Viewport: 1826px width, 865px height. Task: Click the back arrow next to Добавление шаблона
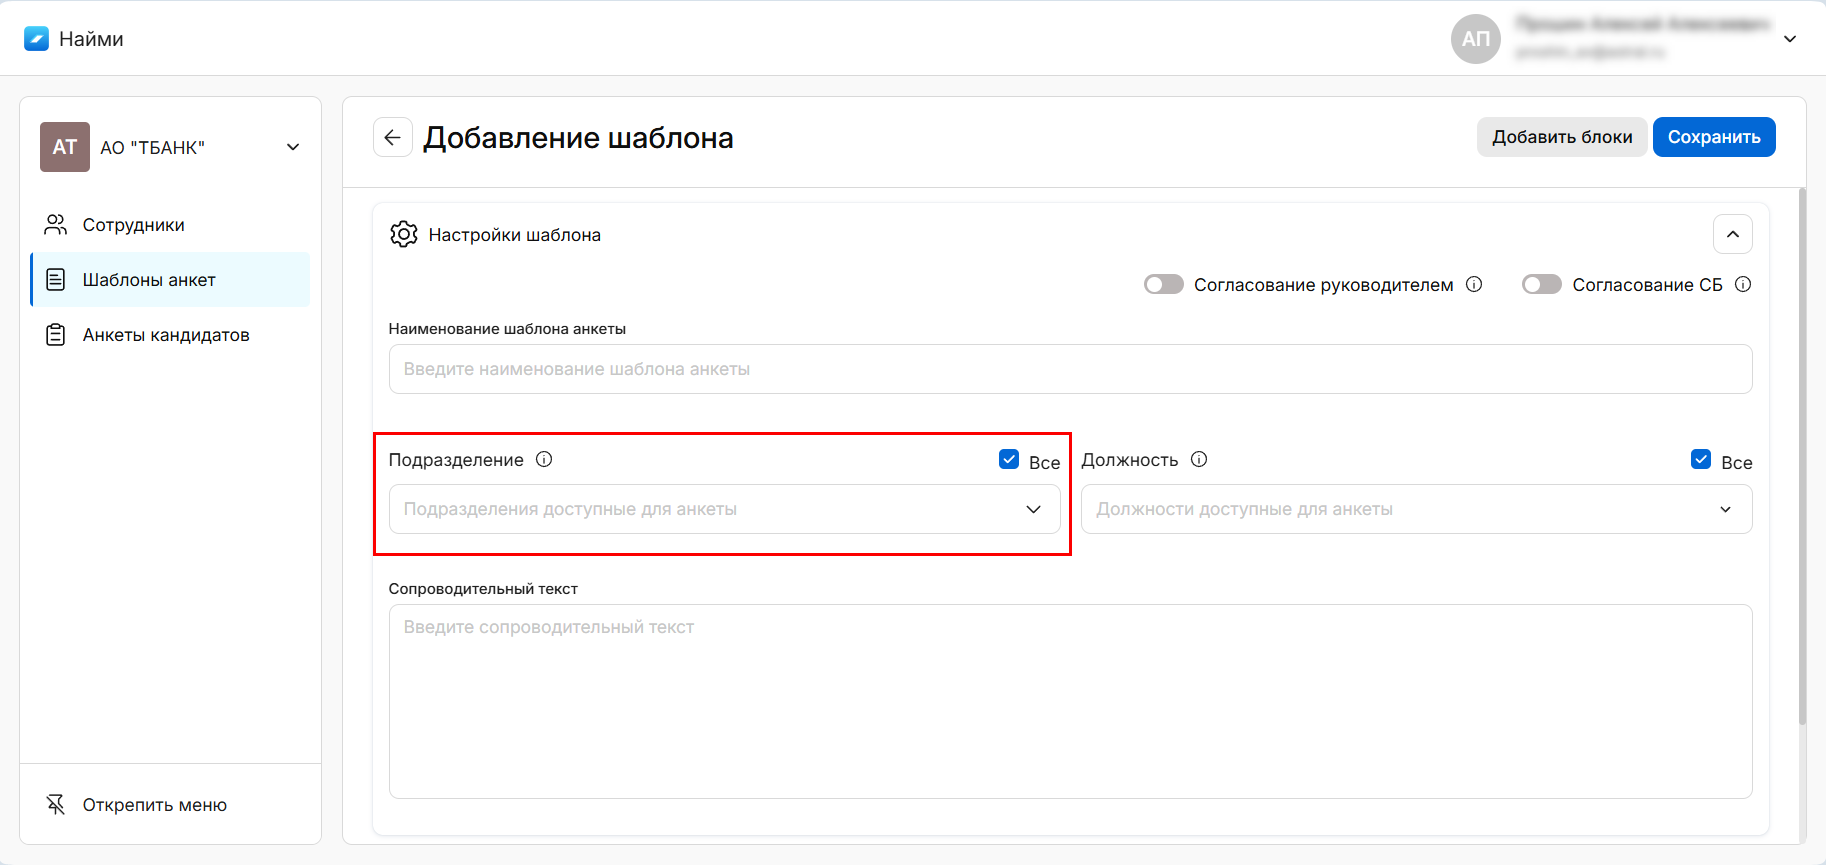click(392, 138)
